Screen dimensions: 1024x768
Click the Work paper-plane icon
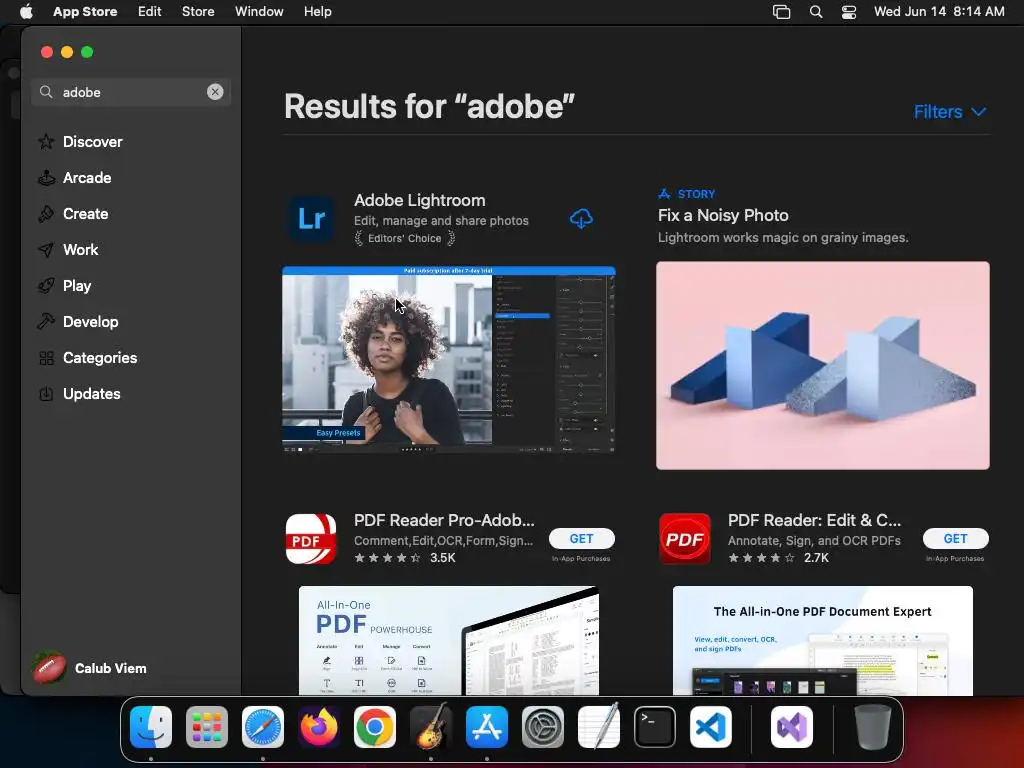coord(46,249)
